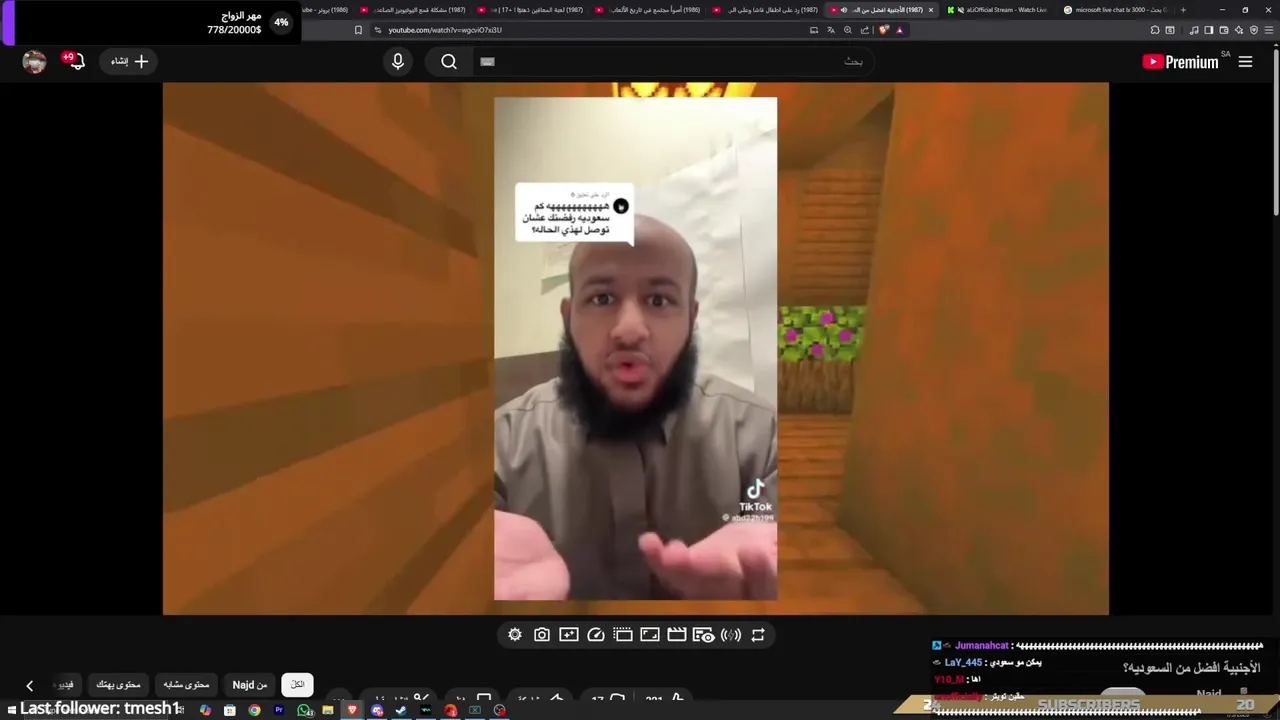Play or pause the TikTok video frame
The width and height of the screenshot is (1280, 720).
point(635,348)
